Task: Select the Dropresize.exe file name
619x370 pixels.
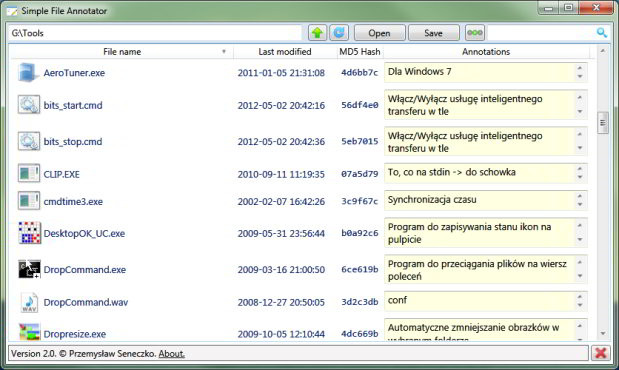Action: coord(75,334)
